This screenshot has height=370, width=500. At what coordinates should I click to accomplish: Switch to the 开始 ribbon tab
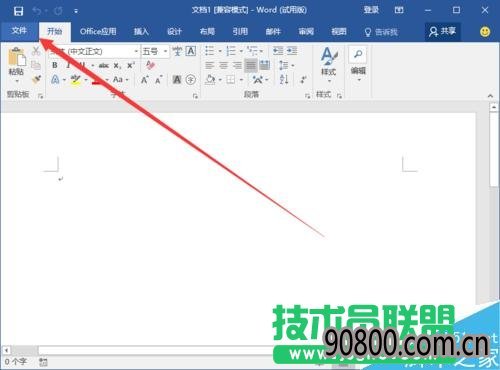coord(55,32)
